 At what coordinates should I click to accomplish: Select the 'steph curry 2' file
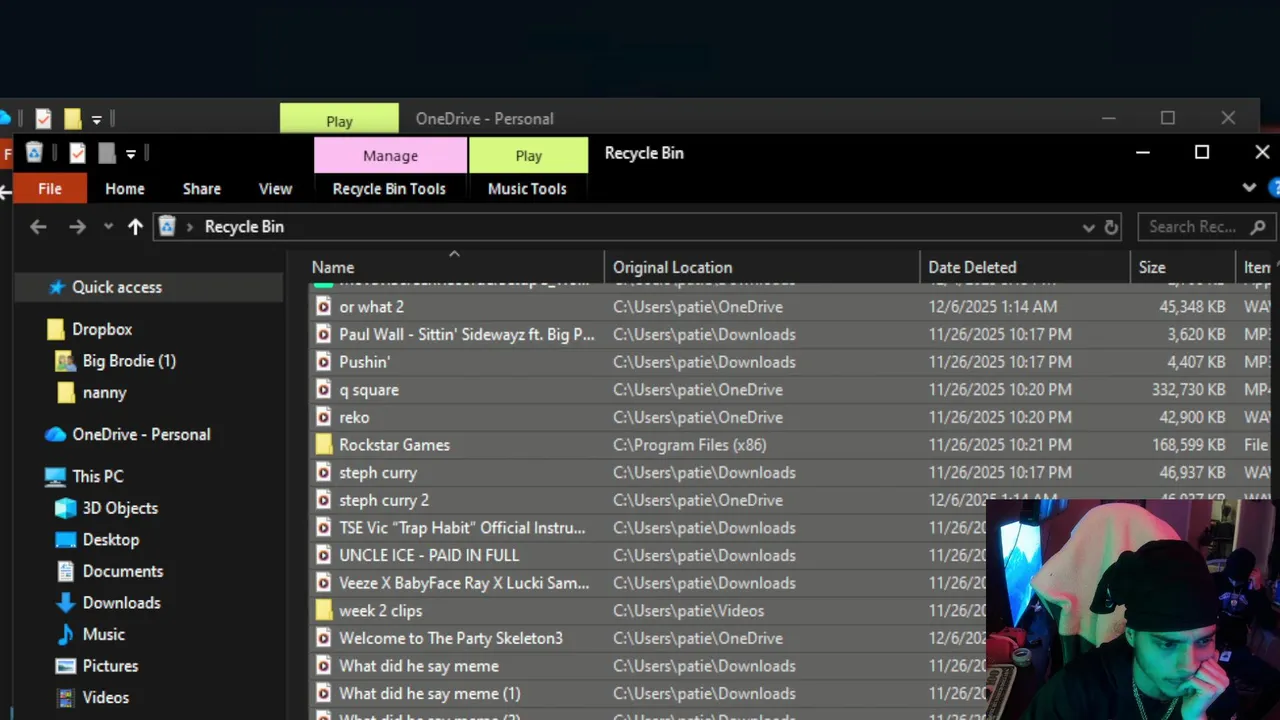click(x=384, y=500)
